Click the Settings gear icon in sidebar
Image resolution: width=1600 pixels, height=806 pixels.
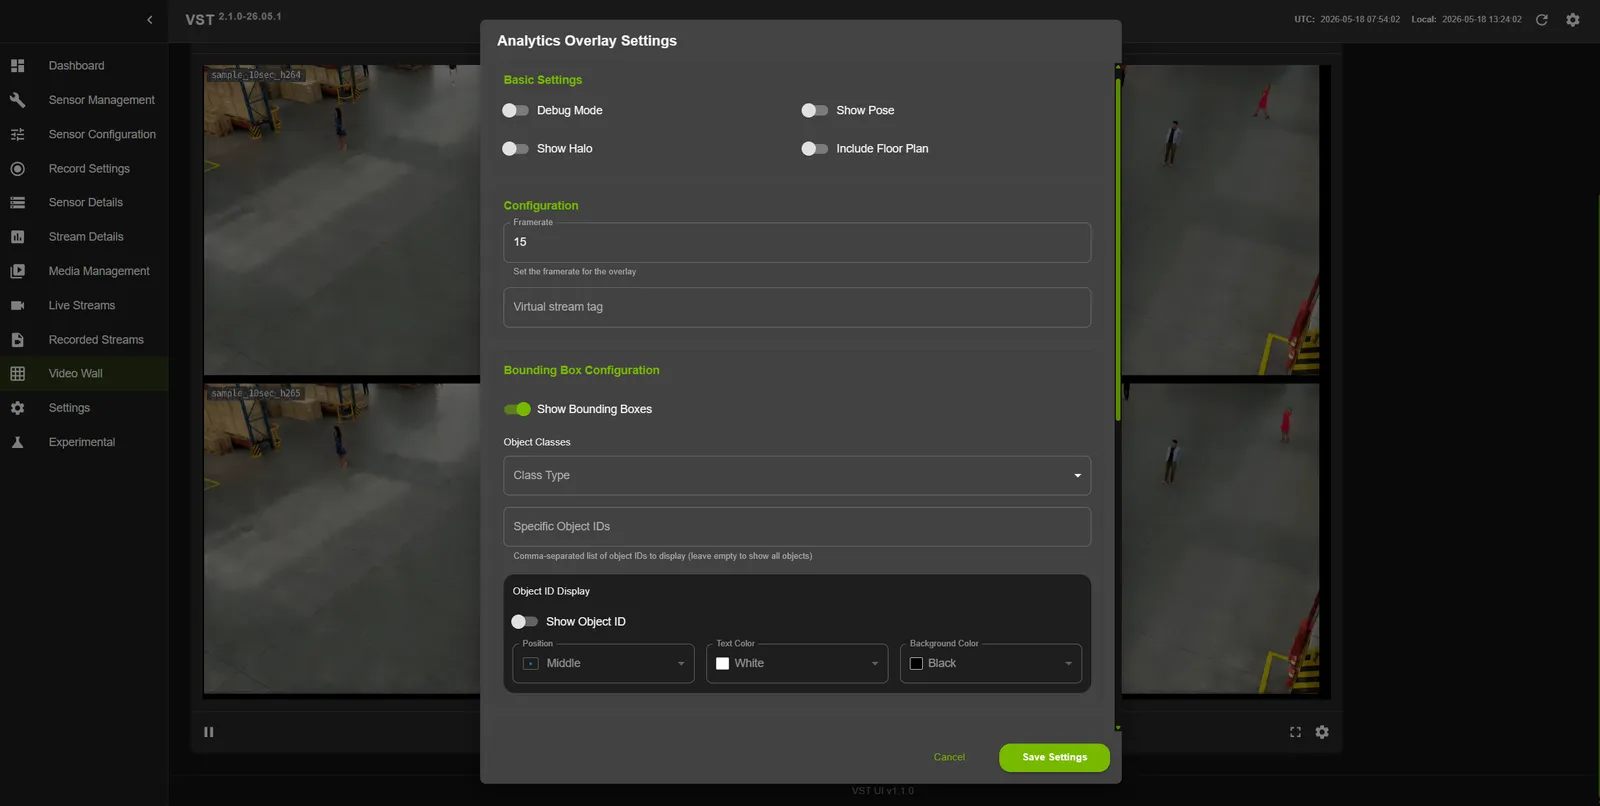coord(17,408)
